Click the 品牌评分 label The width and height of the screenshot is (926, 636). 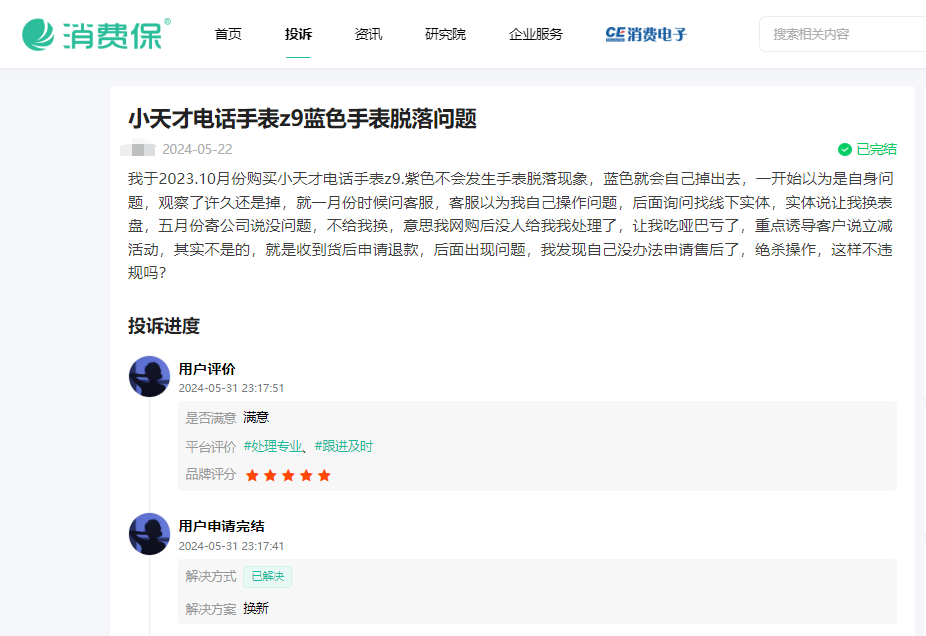click(211, 474)
